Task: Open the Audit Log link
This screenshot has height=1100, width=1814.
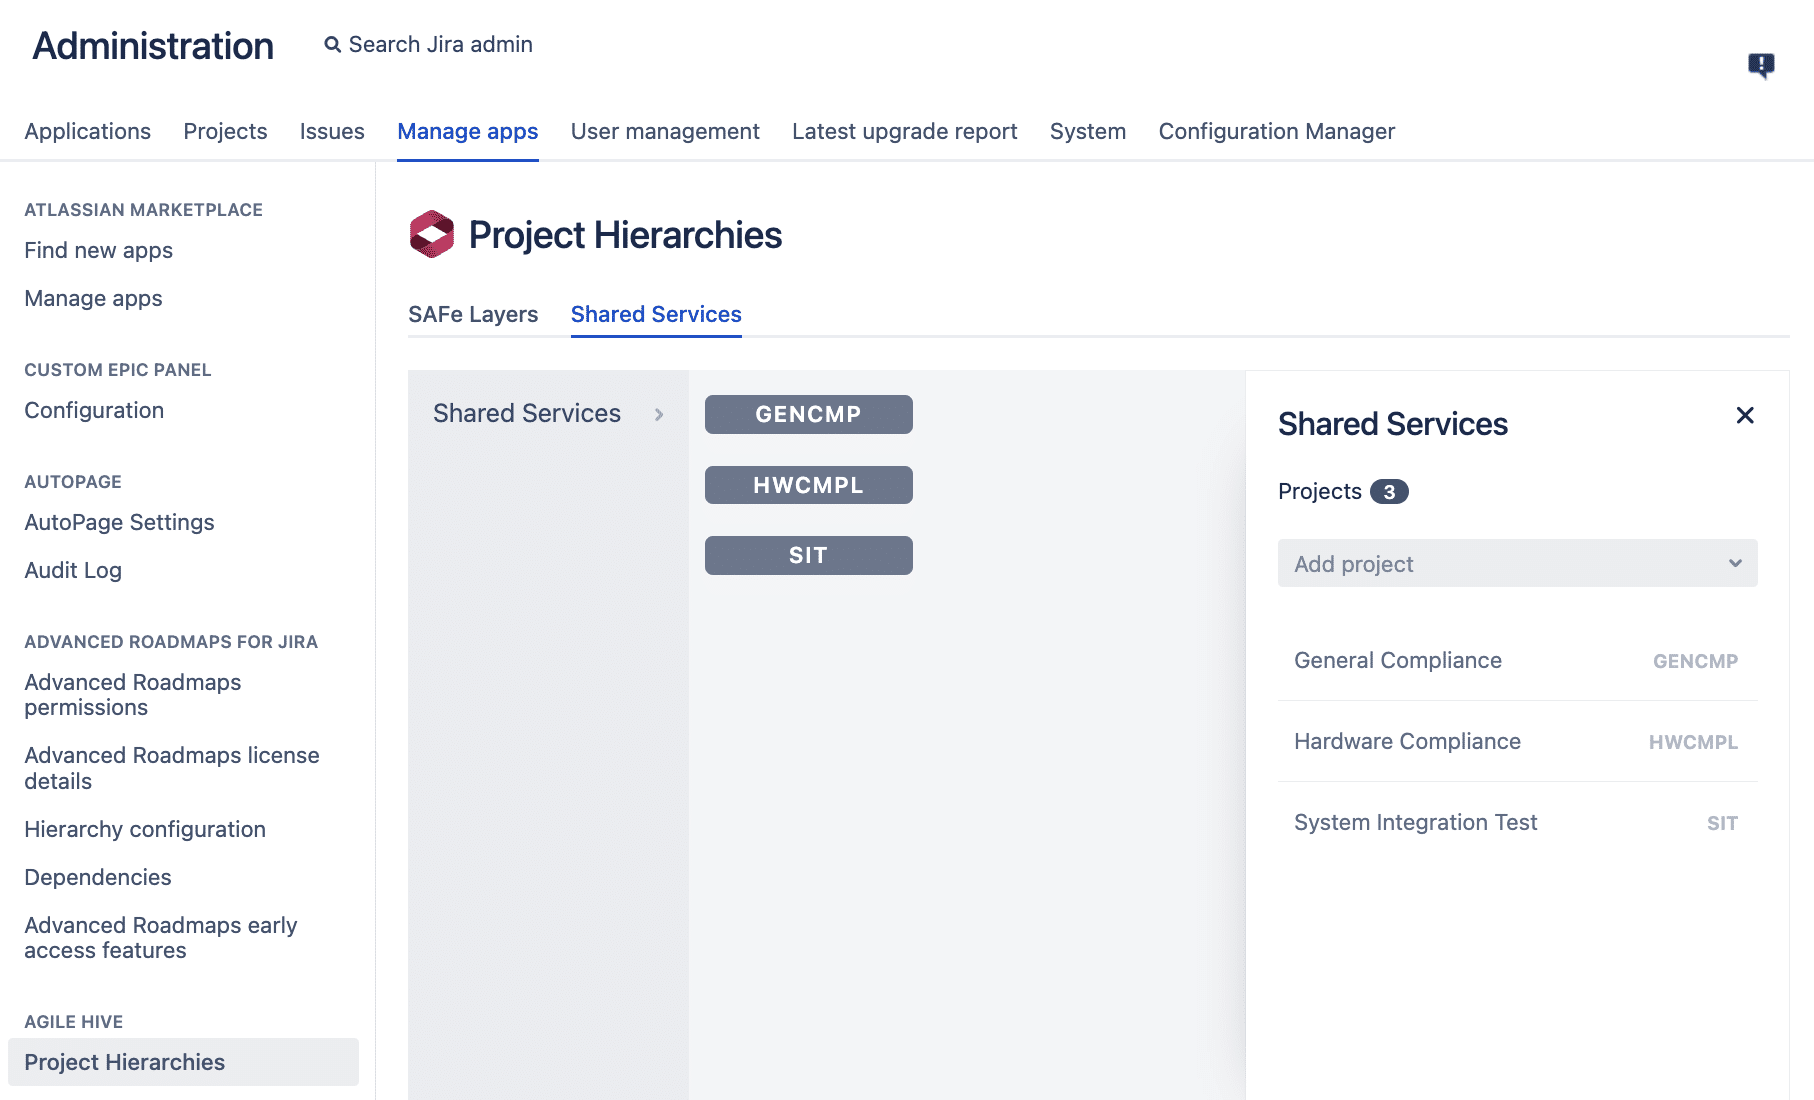Action: [x=73, y=571]
